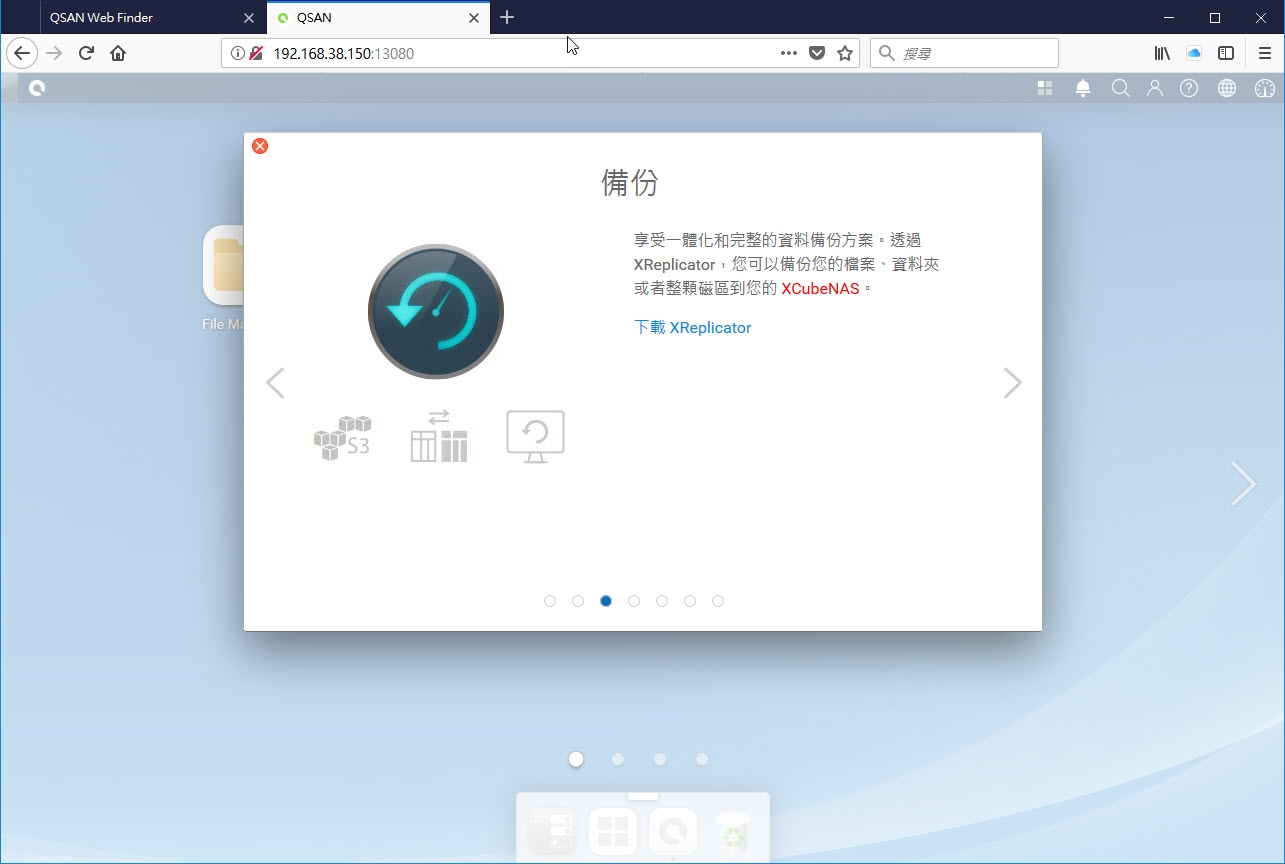Select the replication sync tables icon
1285x864 pixels.
coord(439,436)
